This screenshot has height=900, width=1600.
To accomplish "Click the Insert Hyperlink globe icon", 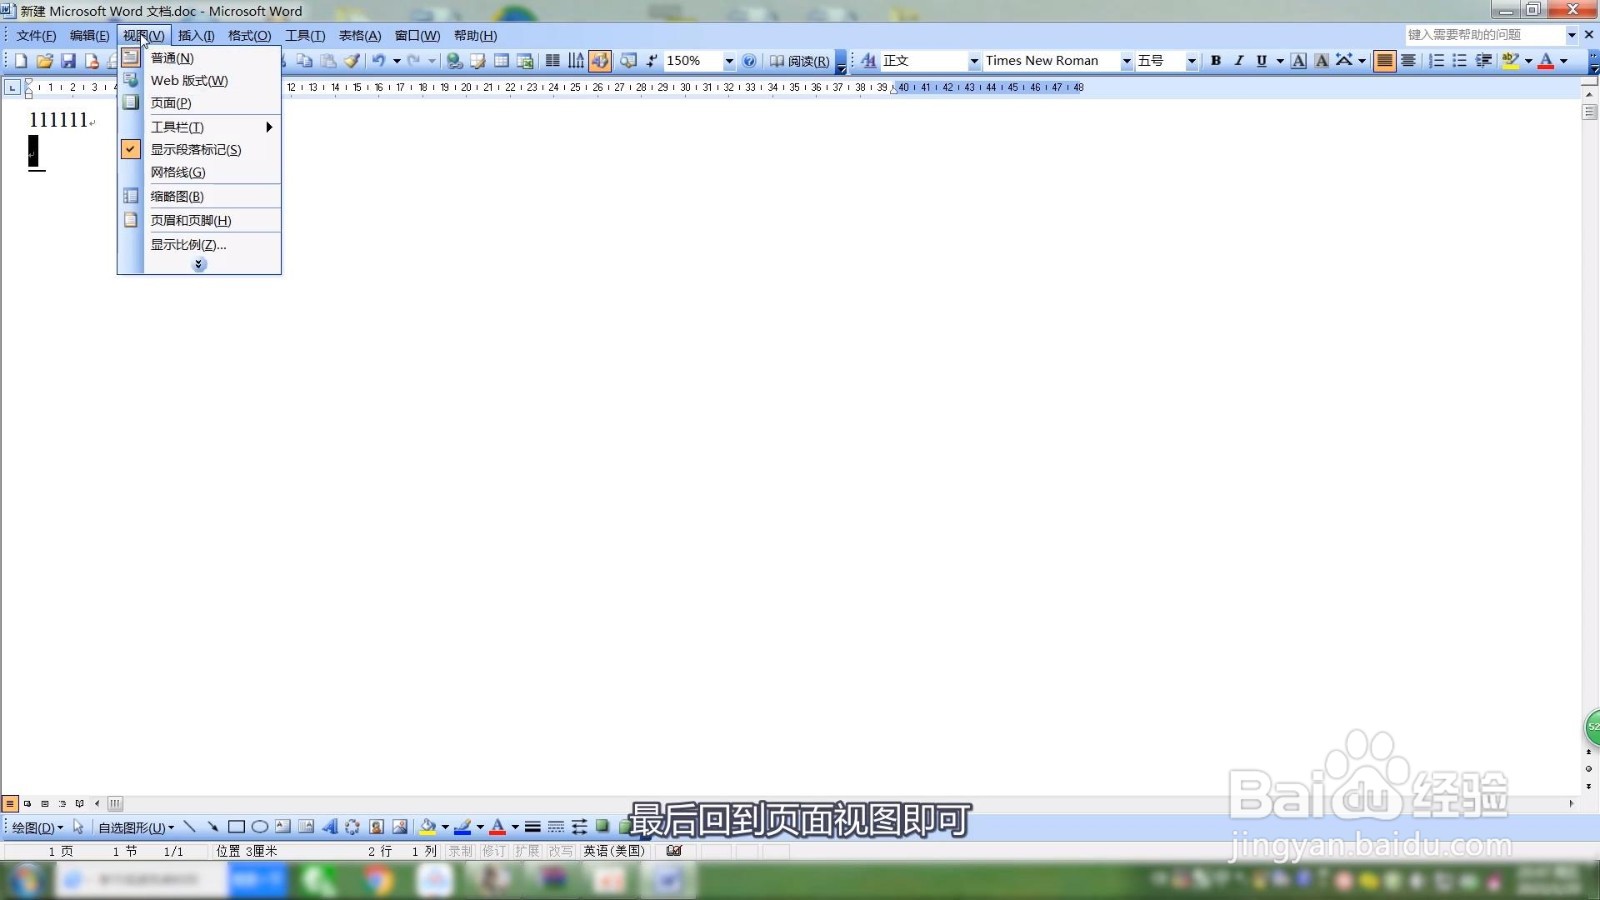I will [x=454, y=61].
